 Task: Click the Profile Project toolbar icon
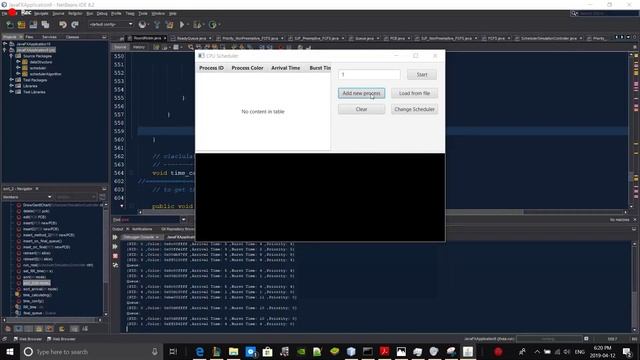(213, 25)
